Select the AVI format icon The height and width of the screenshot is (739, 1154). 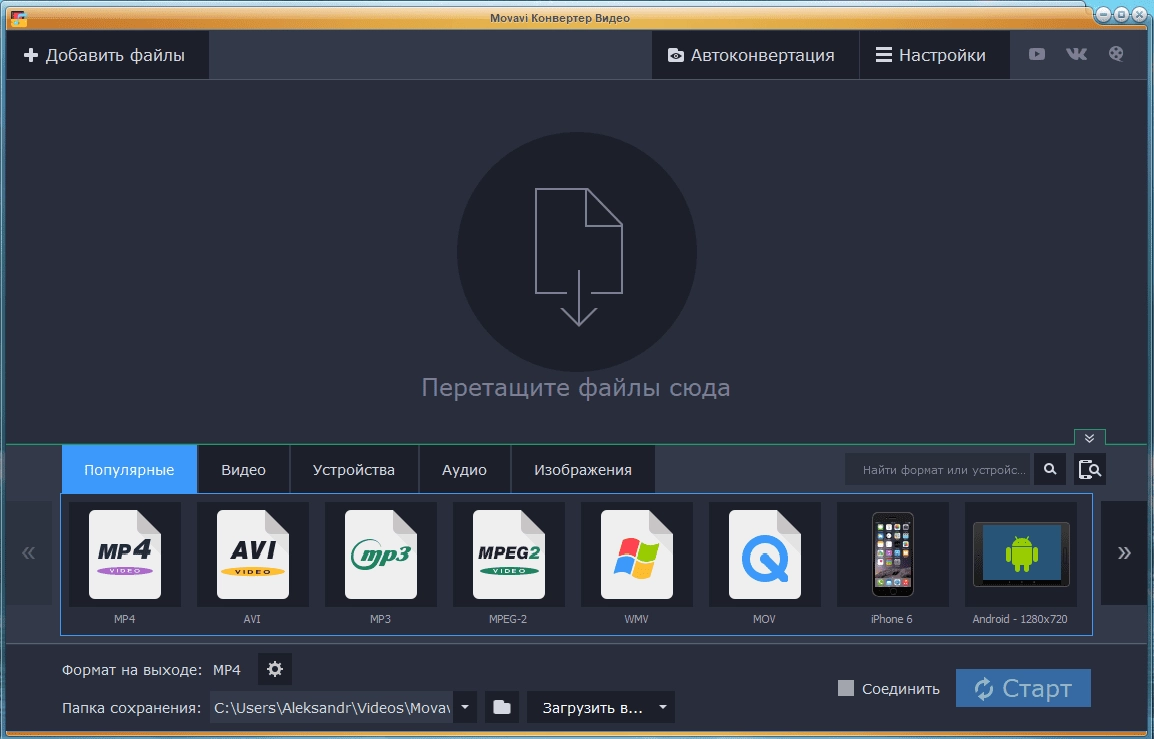(252, 554)
